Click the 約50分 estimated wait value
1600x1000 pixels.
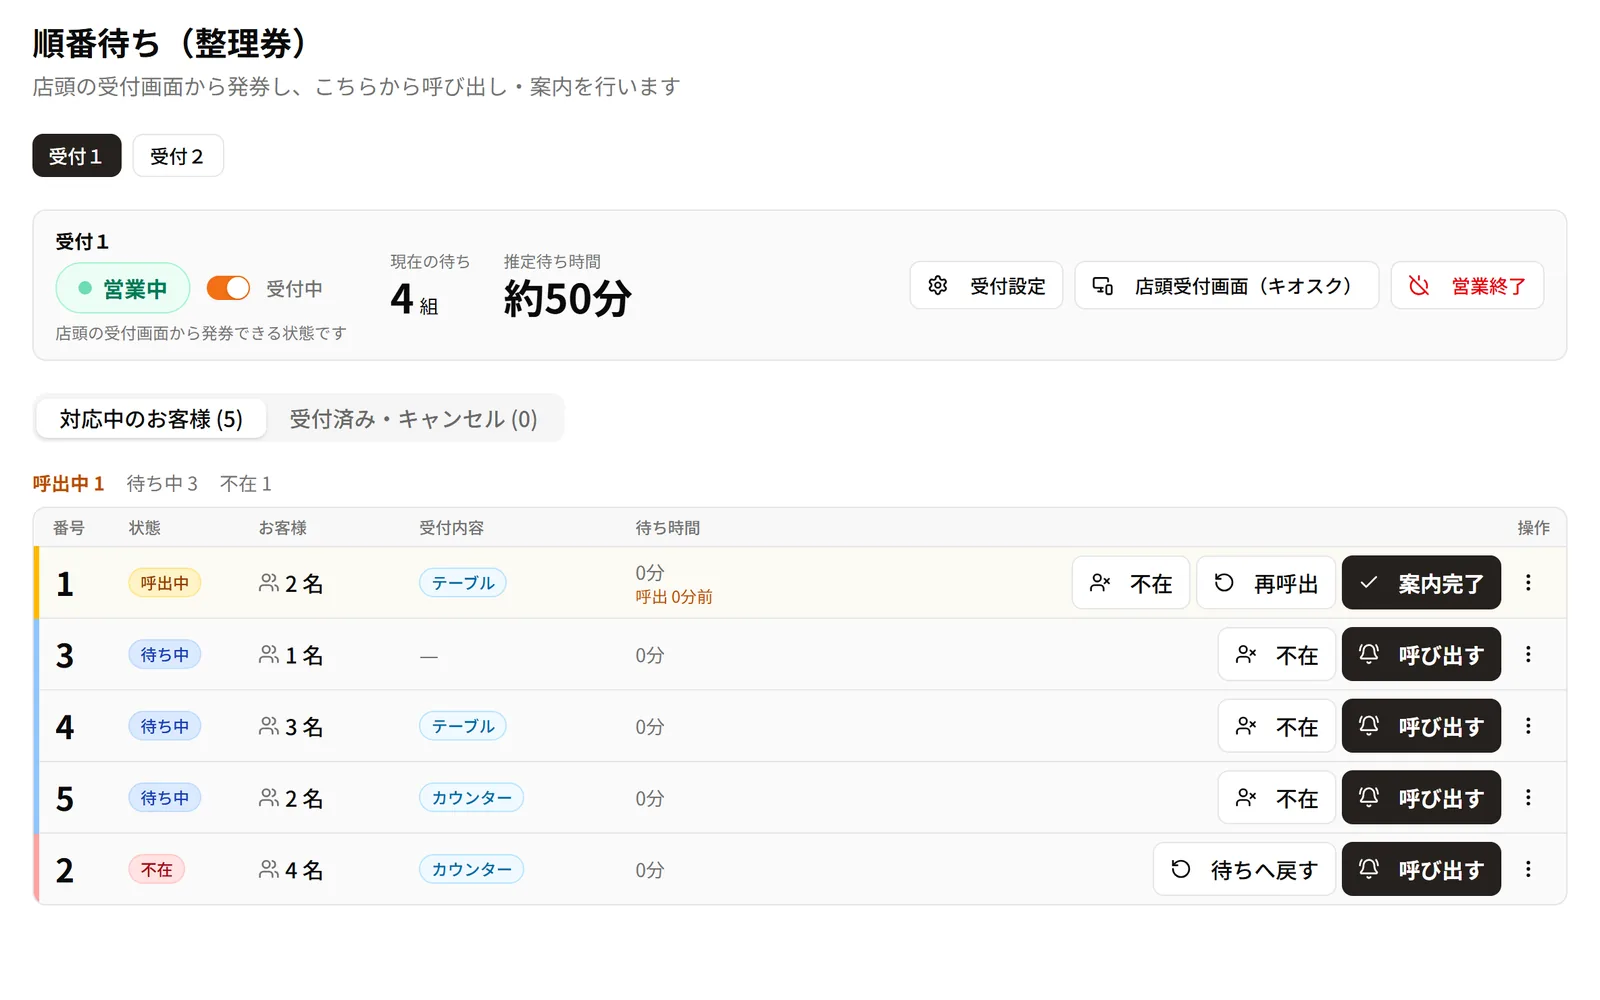(x=567, y=299)
